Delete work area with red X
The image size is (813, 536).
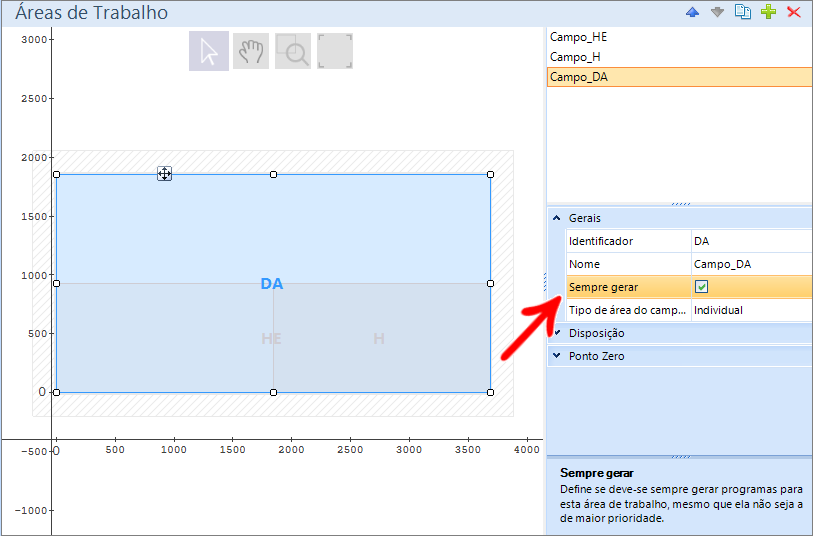(793, 12)
